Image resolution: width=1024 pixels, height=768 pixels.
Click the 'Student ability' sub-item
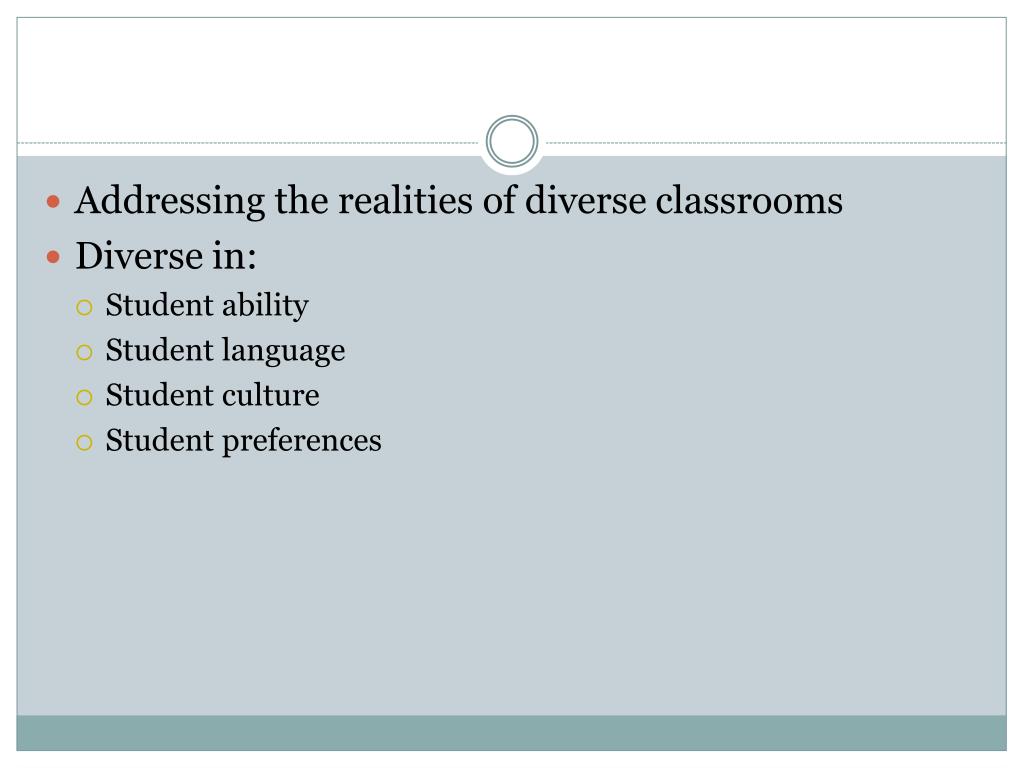pyautogui.click(x=207, y=306)
